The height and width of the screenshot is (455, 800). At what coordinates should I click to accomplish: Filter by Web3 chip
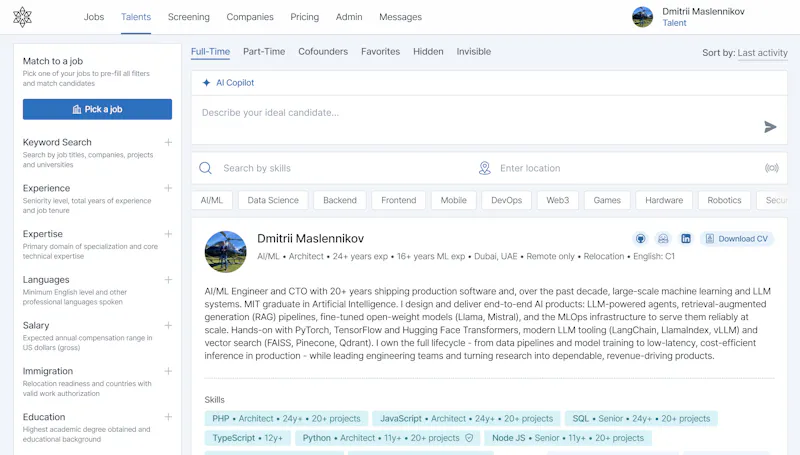tap(558, 200)
